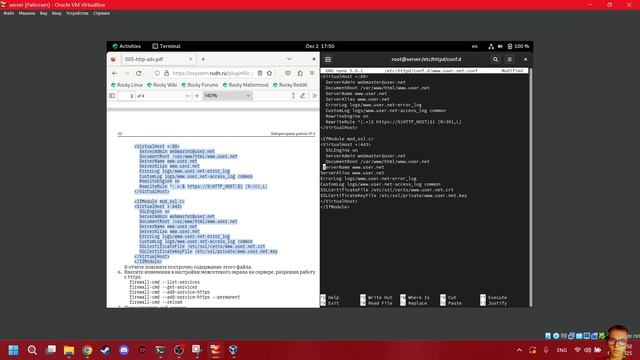Zoom out the PDF with minus button
Screen dimensions: 640x360
tap(187, 96)
